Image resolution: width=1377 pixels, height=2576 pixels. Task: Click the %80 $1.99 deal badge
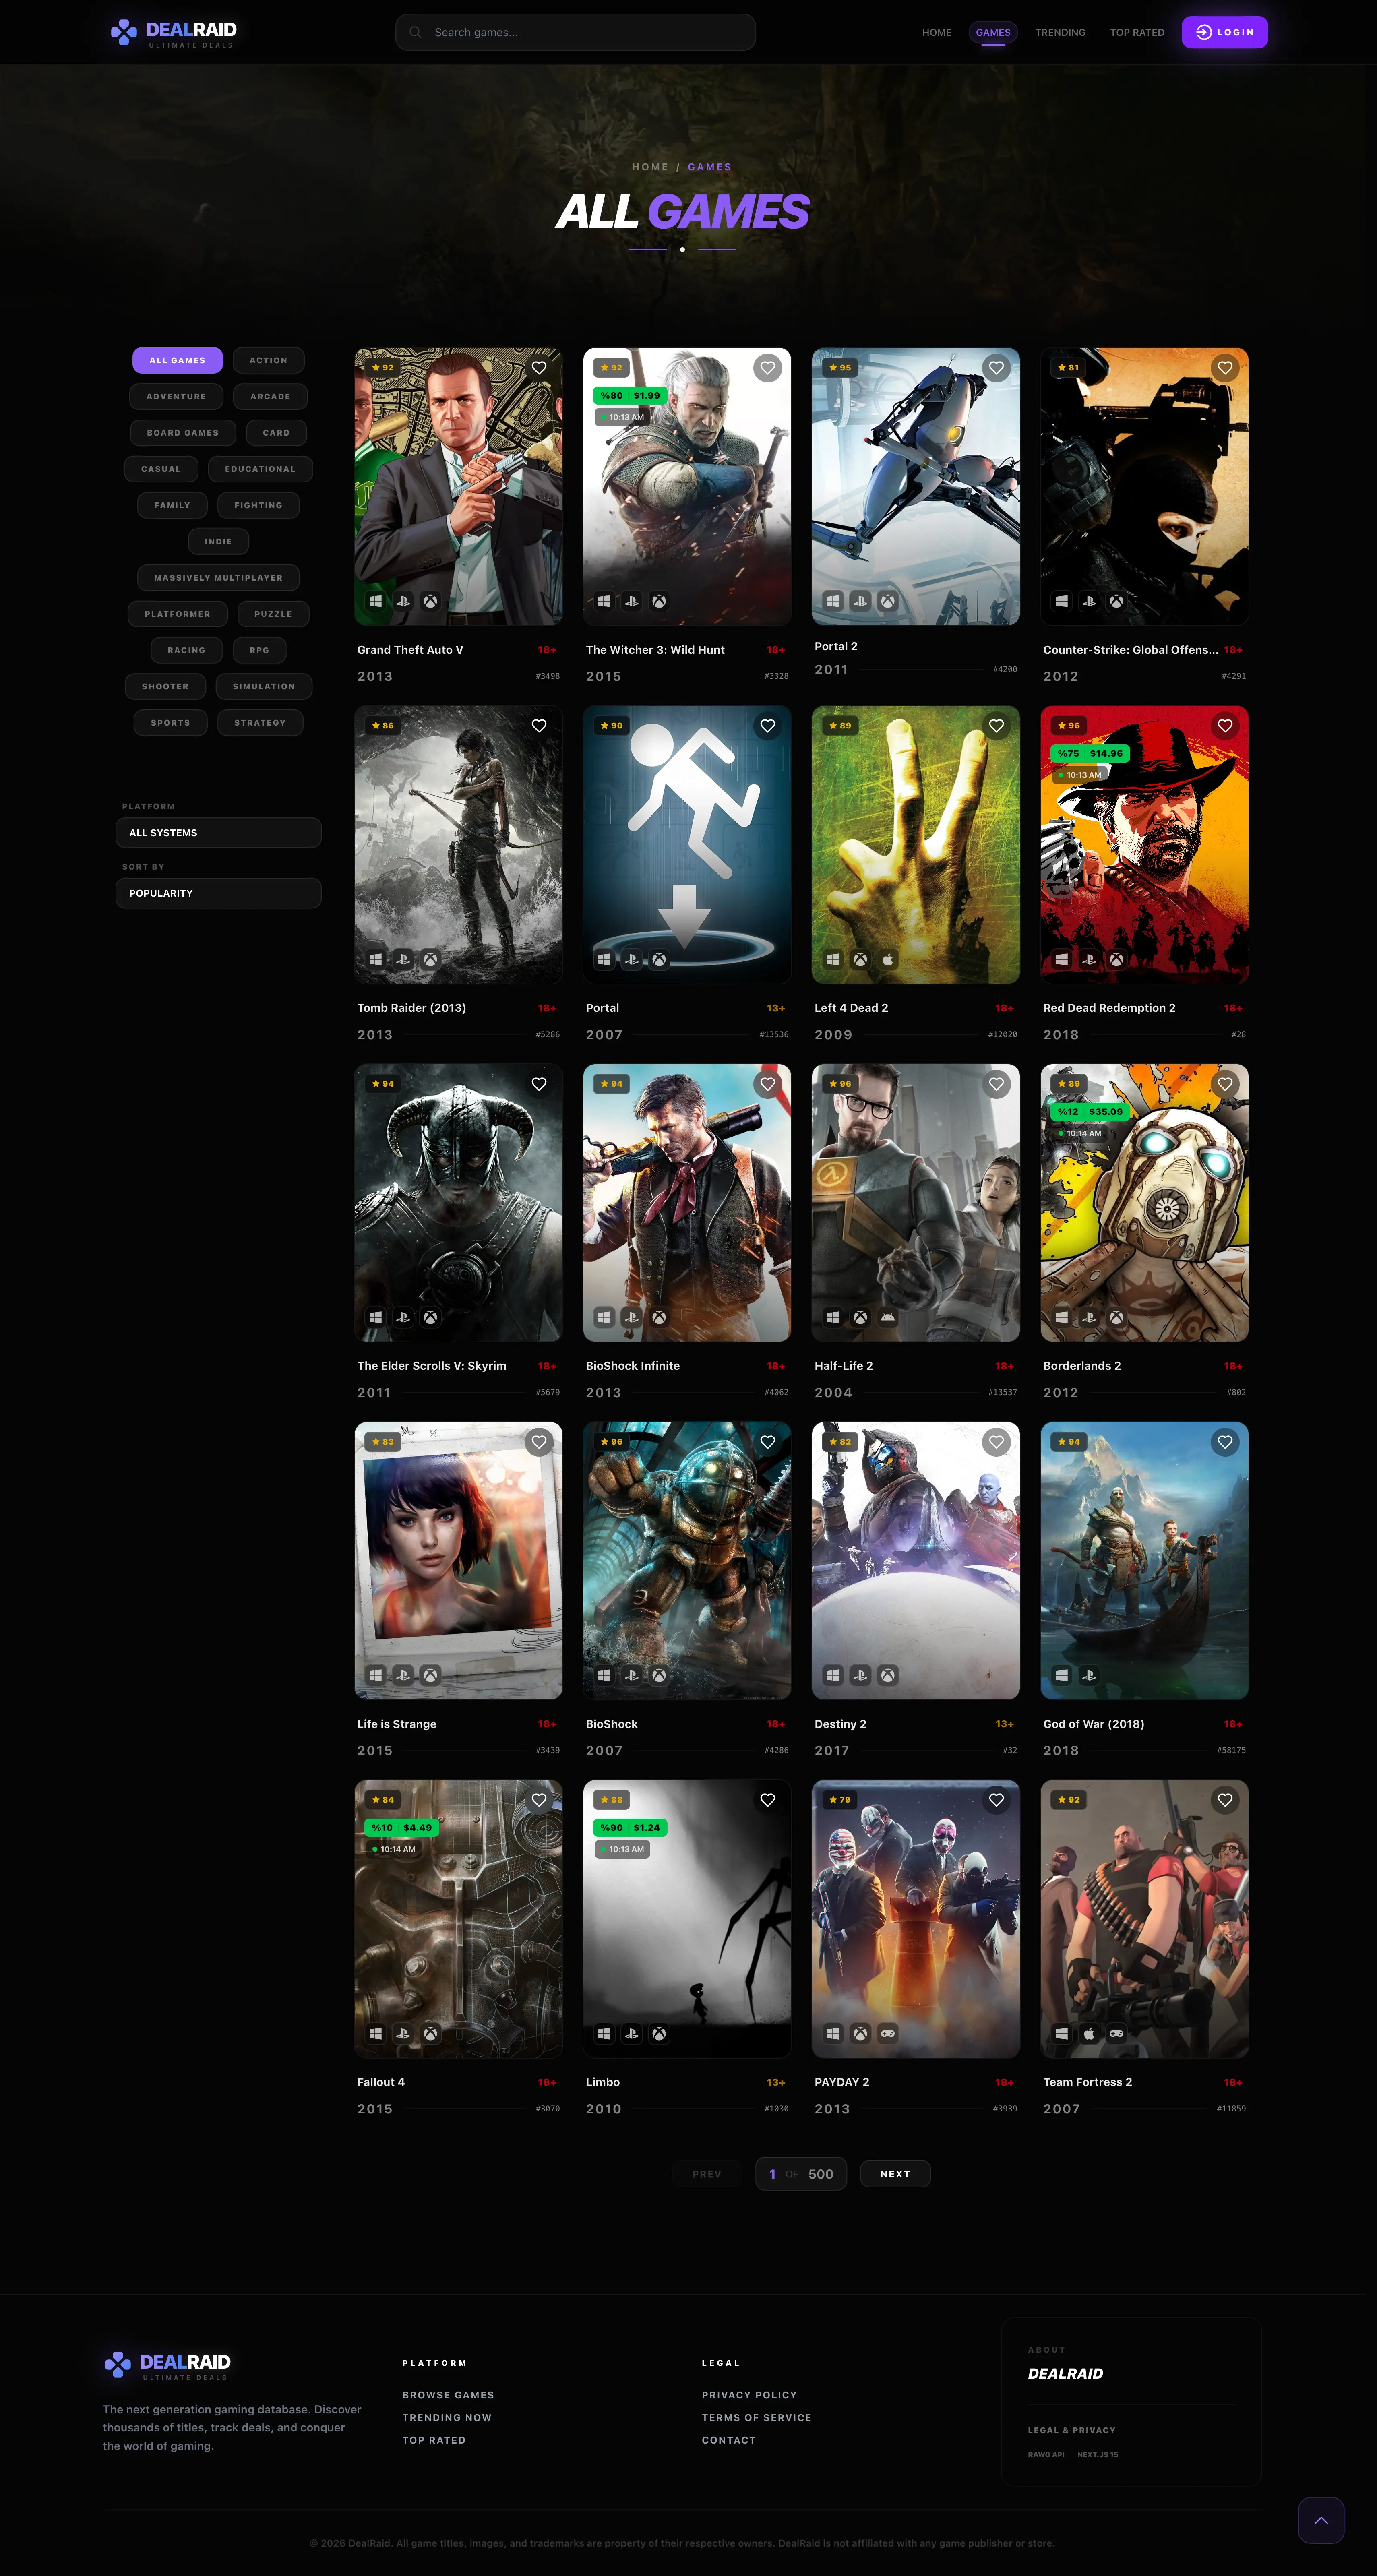pos(630,395)
